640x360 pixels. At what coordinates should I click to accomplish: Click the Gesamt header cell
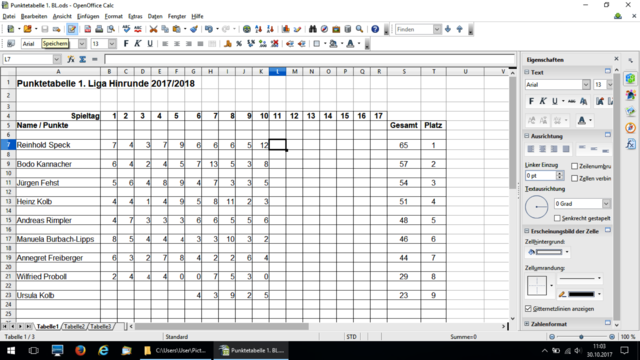[x=404, y=125]
